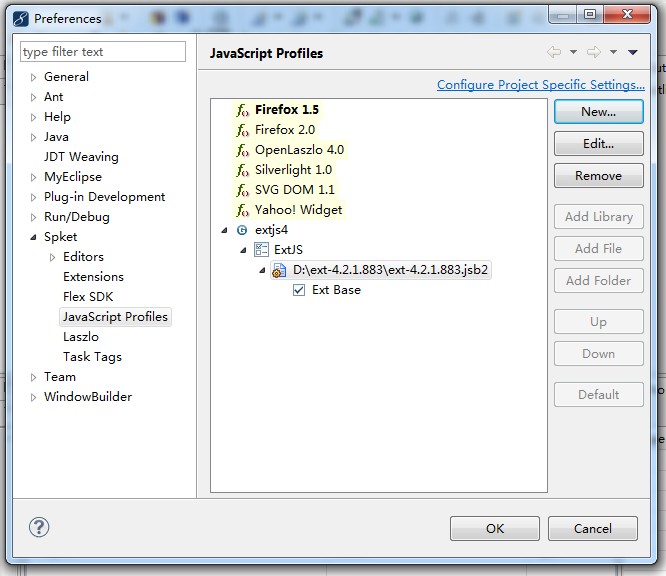666x576 pixels.
Task: Click the Preferences window title icon
Action: [21, 19]
